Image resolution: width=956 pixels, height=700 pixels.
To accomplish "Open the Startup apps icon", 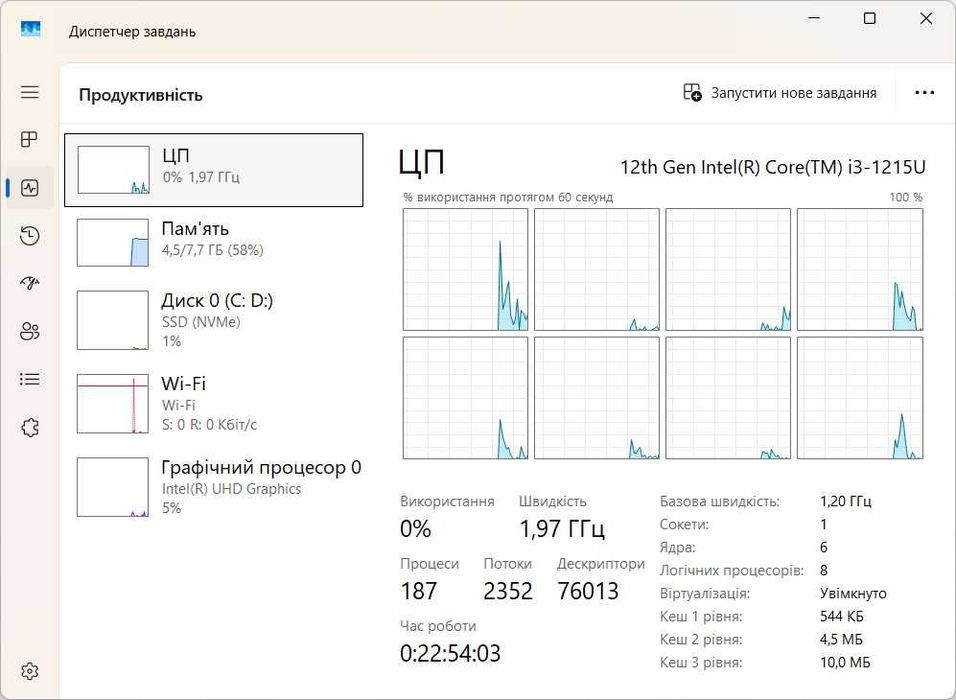I will coord(29,283).
